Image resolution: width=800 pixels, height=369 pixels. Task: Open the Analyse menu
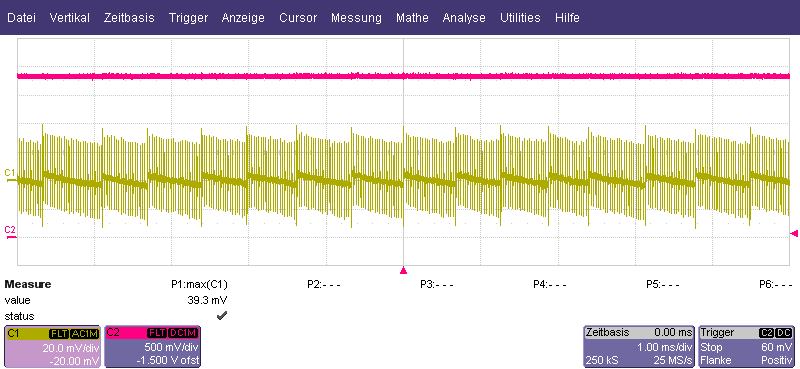464,18
